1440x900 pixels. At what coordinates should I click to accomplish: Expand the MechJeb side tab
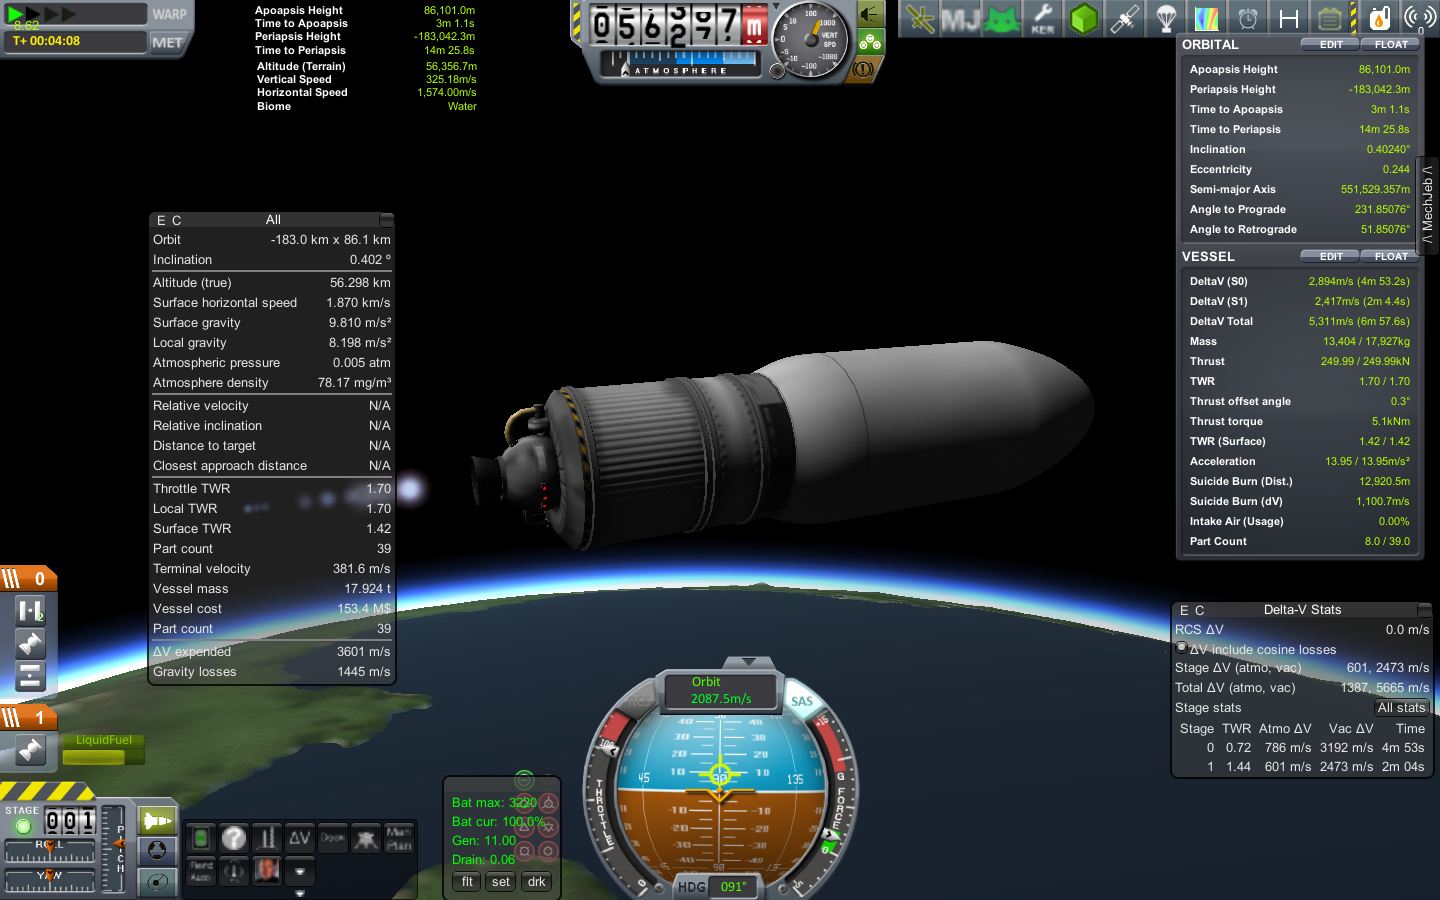[1428, 205]
